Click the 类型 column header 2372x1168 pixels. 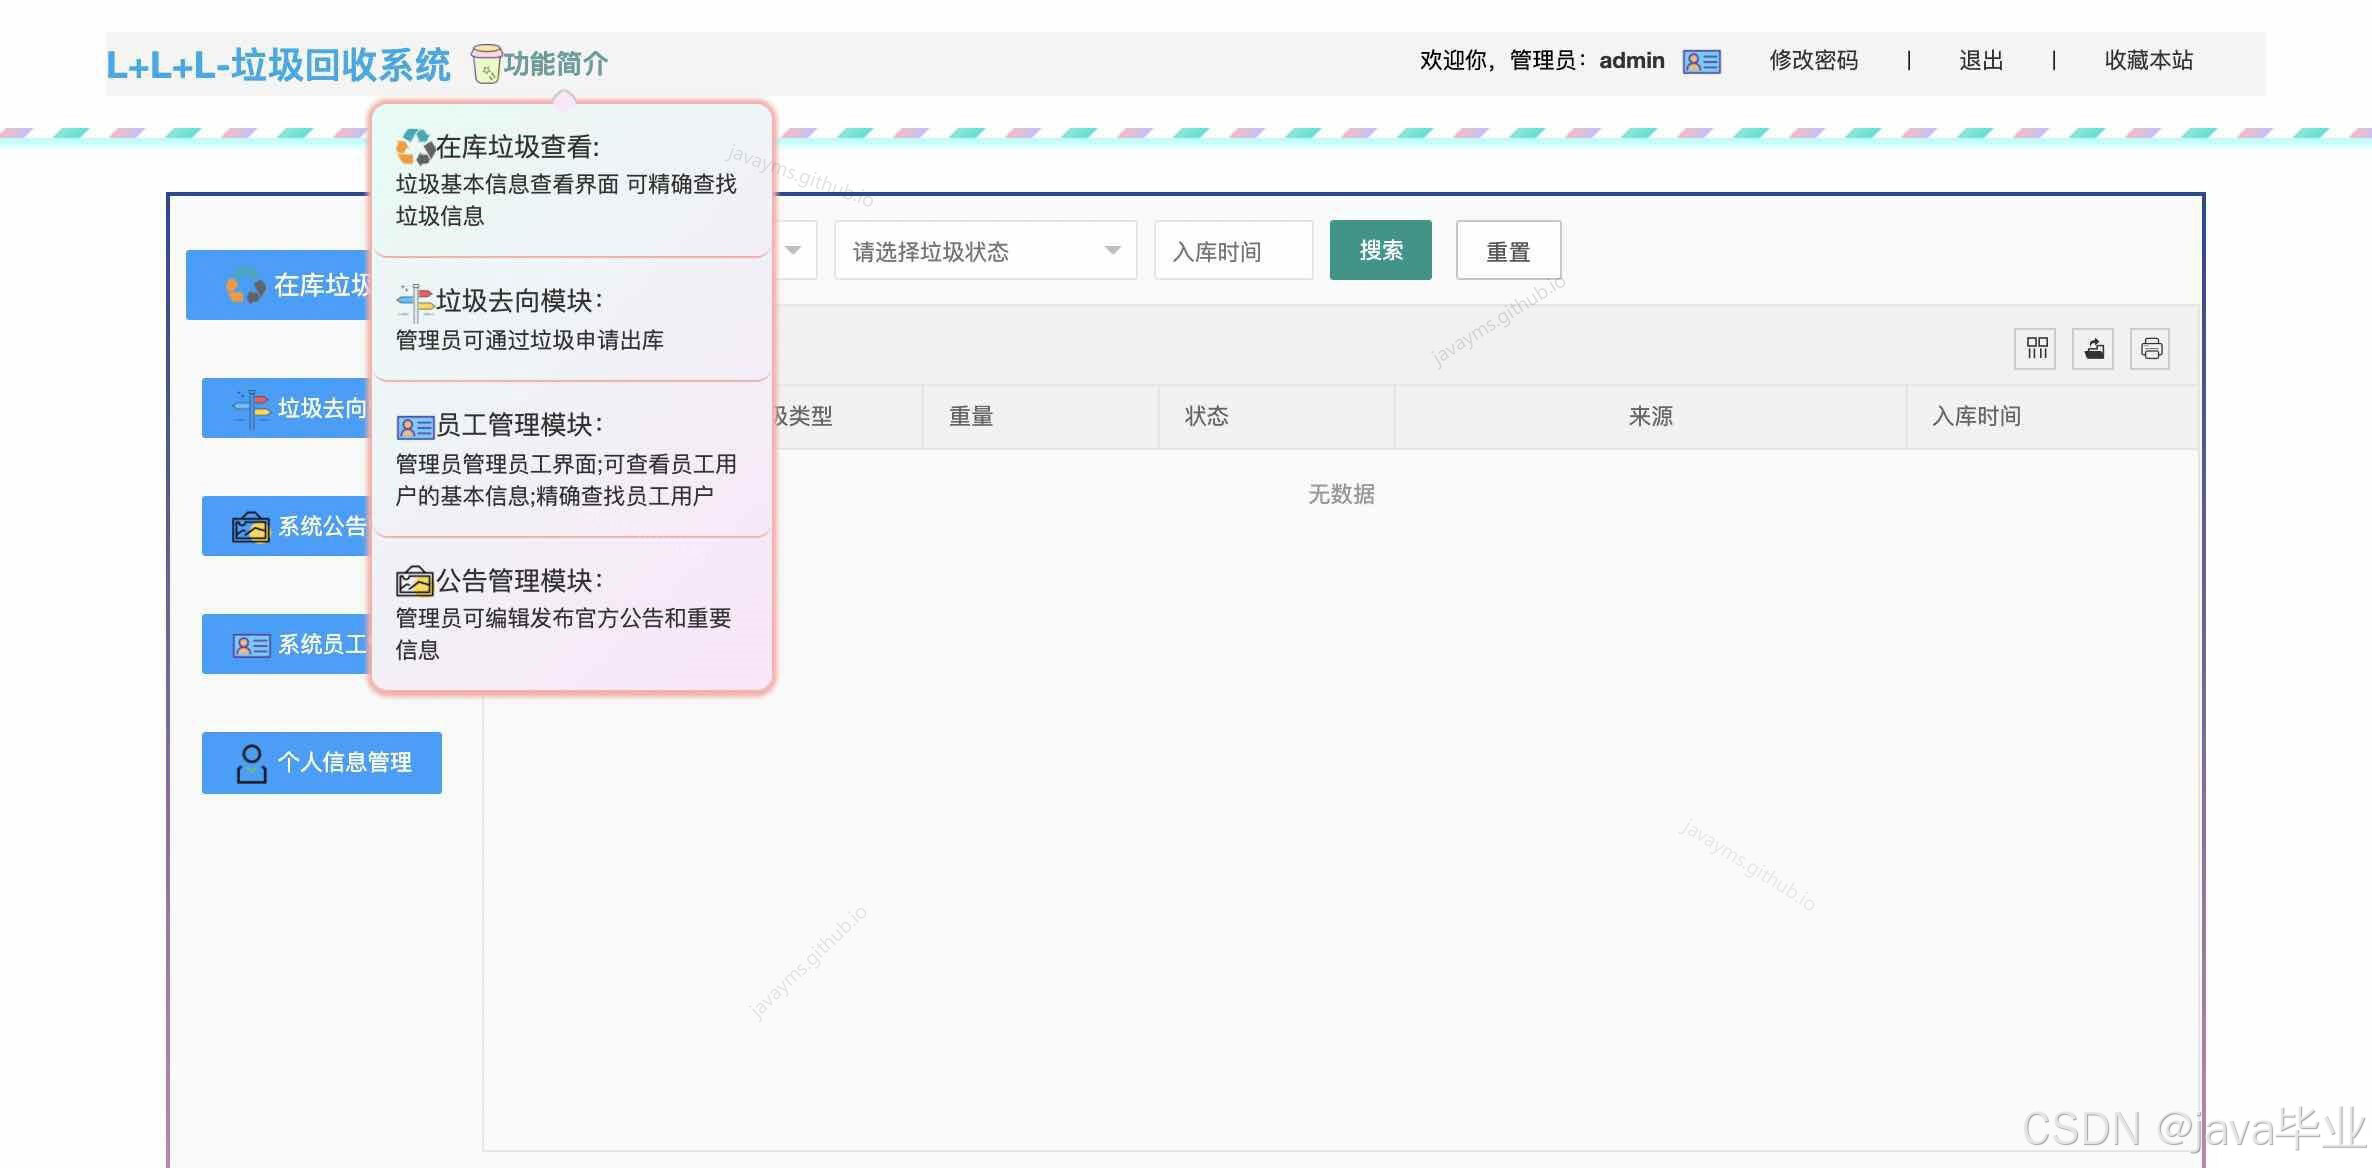(848, 416)
